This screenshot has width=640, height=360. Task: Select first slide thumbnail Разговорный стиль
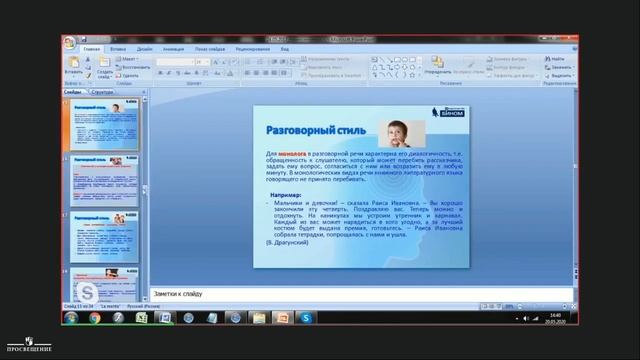point(104,124)
